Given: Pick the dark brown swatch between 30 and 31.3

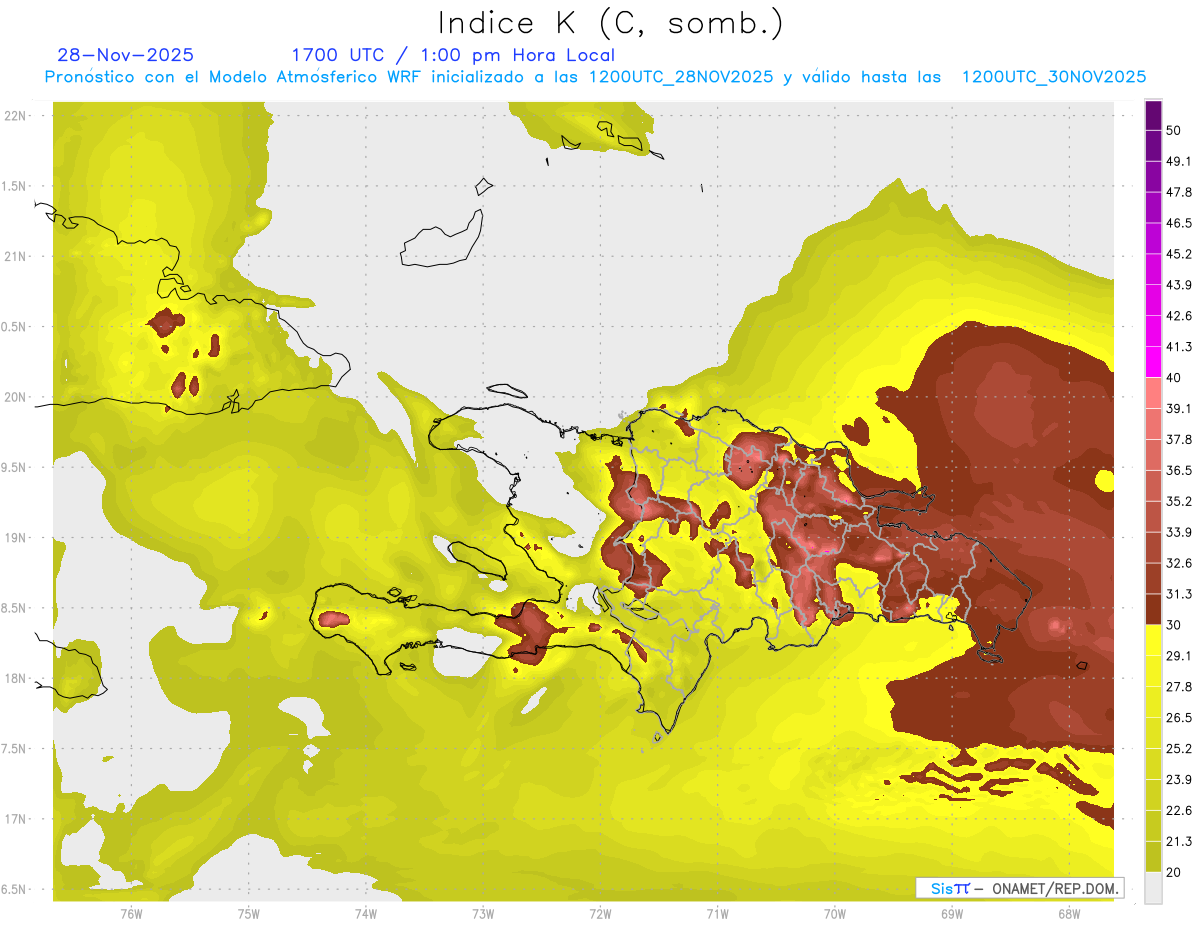Looking at the screenshot, I should (1153, 609).
